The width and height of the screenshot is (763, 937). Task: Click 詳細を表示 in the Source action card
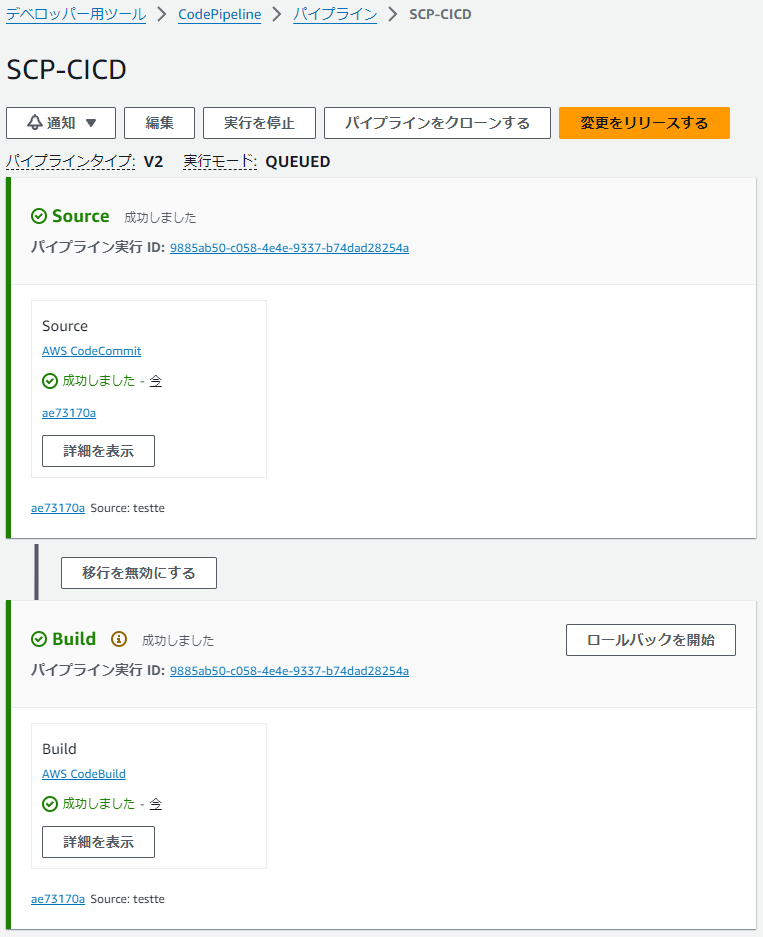pos(99,451)
